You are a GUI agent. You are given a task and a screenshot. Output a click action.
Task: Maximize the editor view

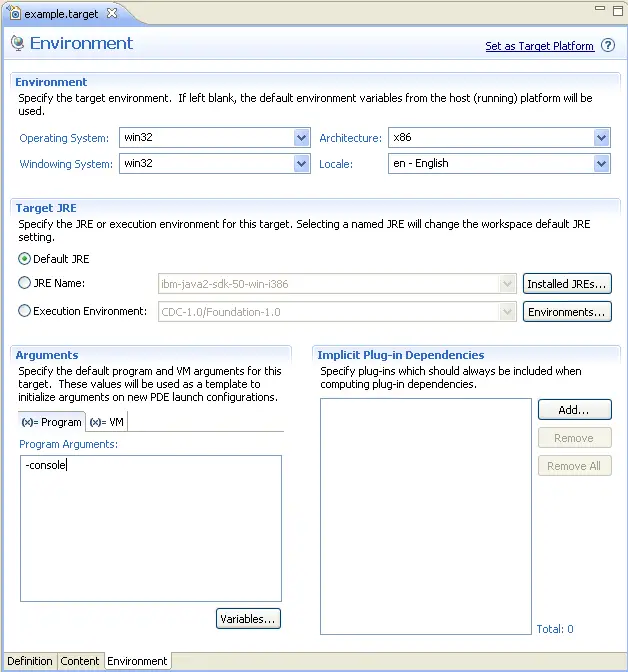pyautogui.click(x=616, y=9)
